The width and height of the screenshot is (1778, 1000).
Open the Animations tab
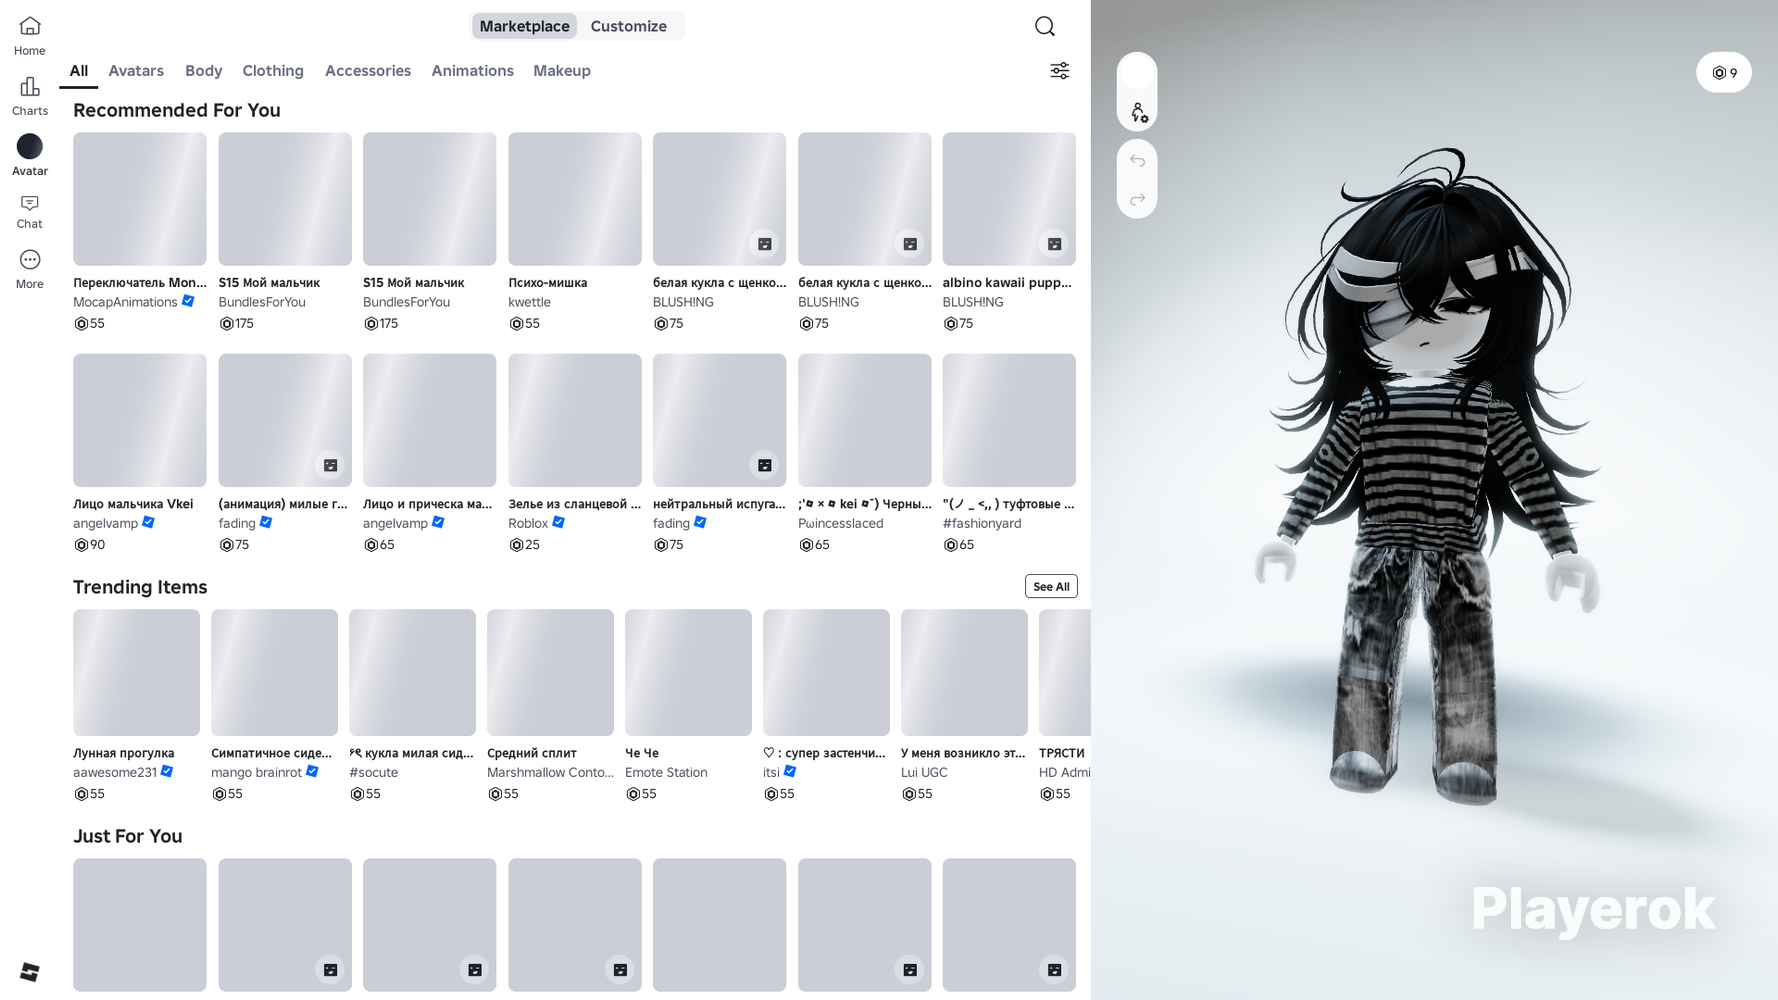[472, 71]
